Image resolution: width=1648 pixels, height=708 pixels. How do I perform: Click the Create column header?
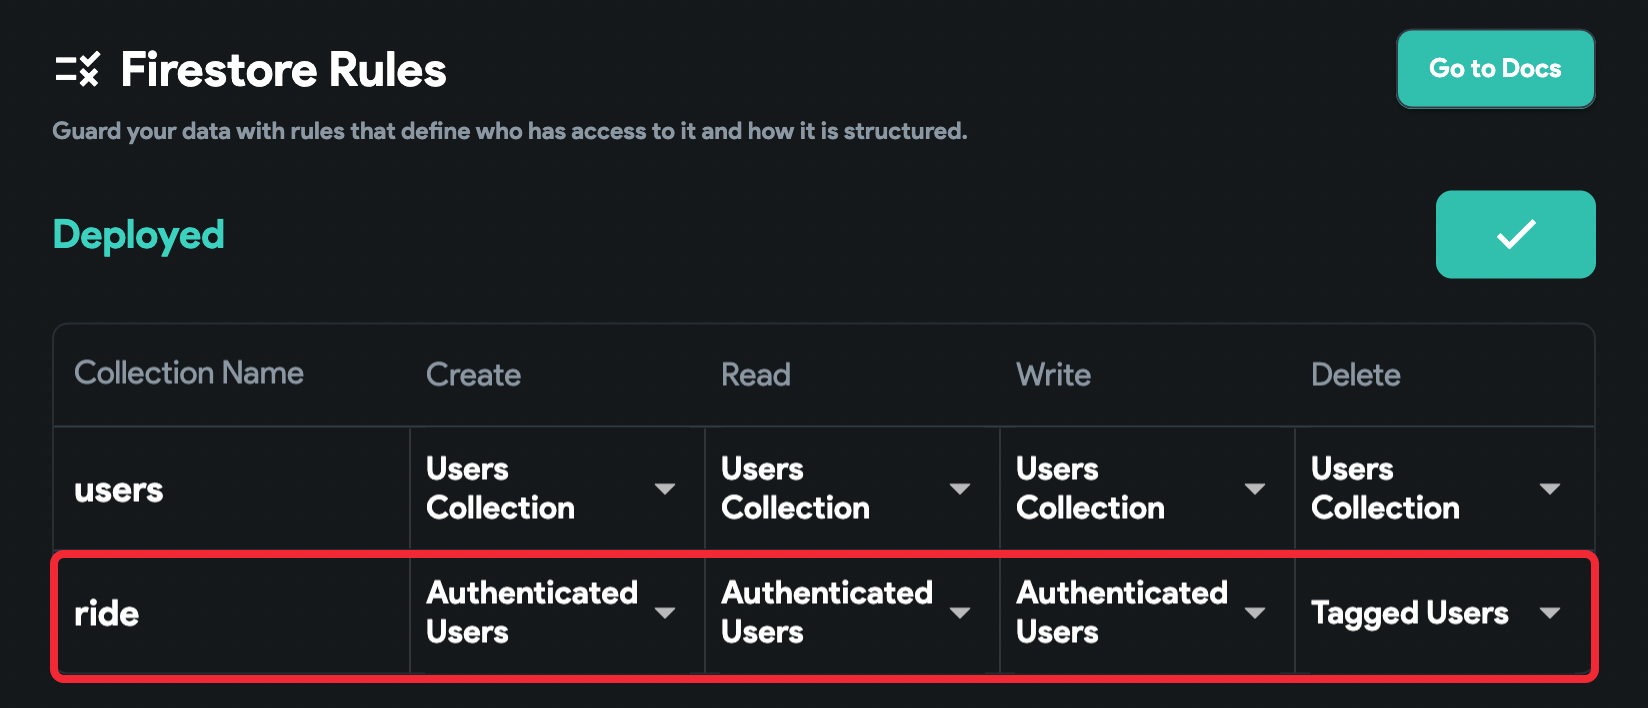[x=473, y=375]
